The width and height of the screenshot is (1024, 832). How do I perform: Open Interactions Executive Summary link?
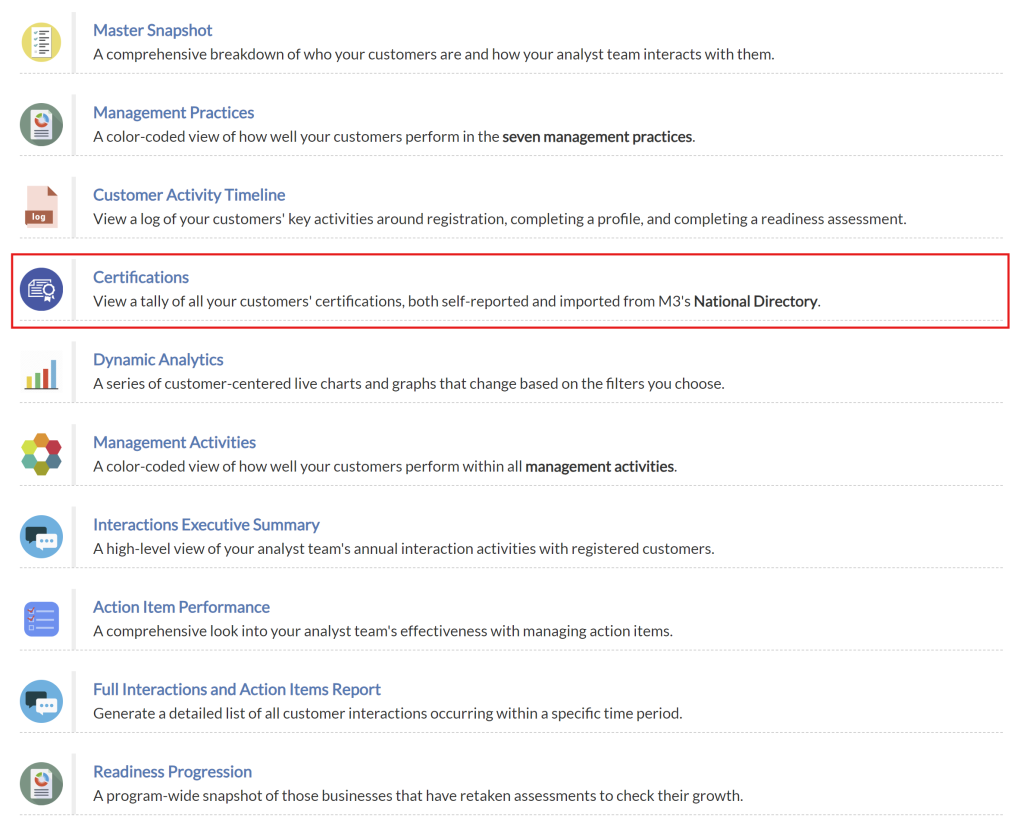[206, 525]
